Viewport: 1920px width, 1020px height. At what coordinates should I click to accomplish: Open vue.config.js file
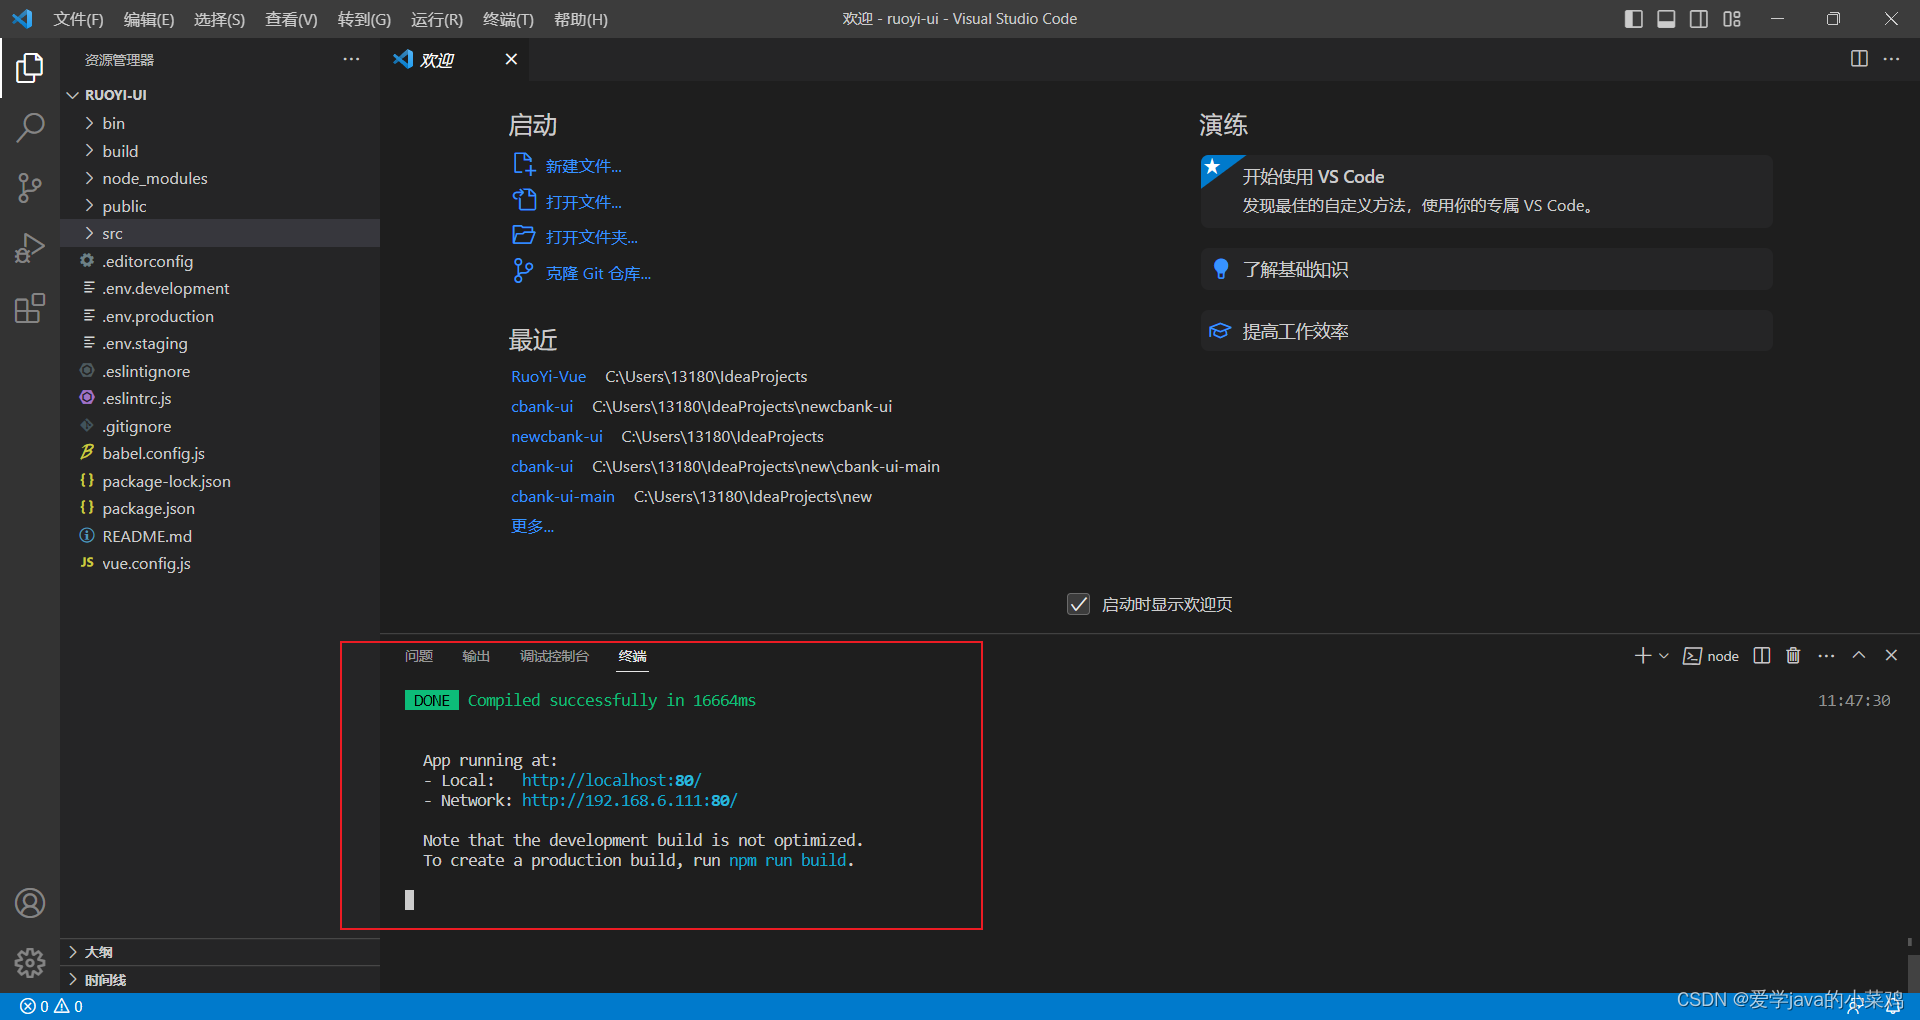pyautogui.click(x=220, y=563)
